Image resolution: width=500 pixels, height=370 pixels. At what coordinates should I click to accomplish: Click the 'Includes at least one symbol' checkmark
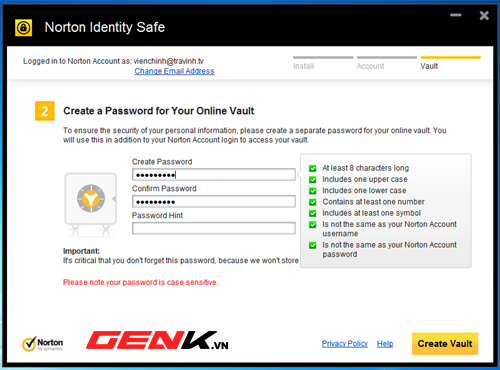[313, 213]
